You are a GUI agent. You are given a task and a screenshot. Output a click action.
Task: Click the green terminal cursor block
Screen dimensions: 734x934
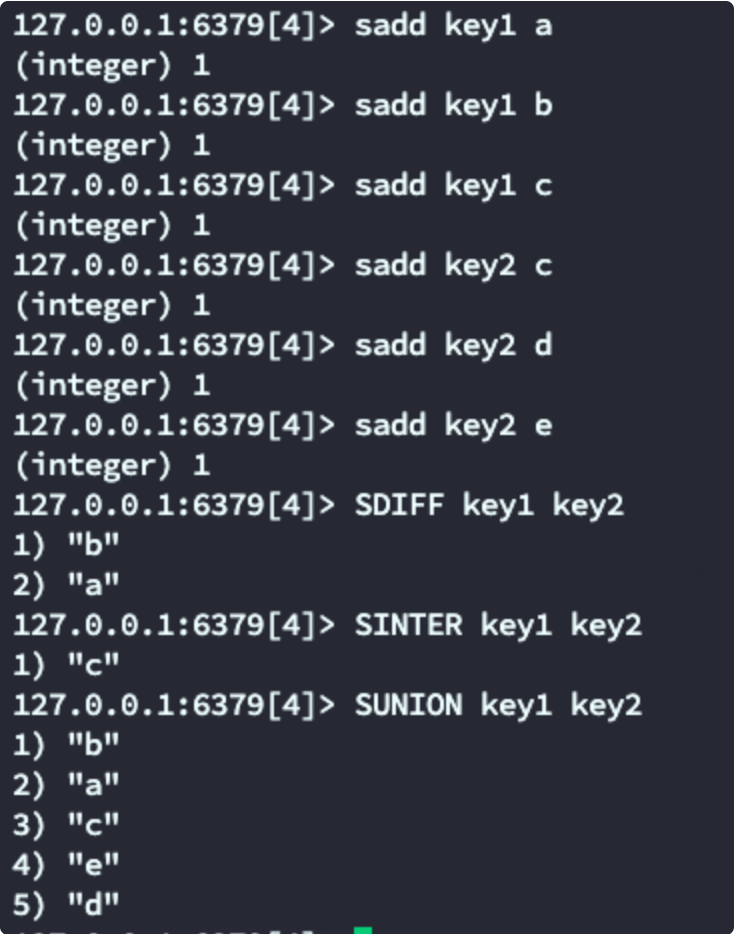tap(363, 930)
